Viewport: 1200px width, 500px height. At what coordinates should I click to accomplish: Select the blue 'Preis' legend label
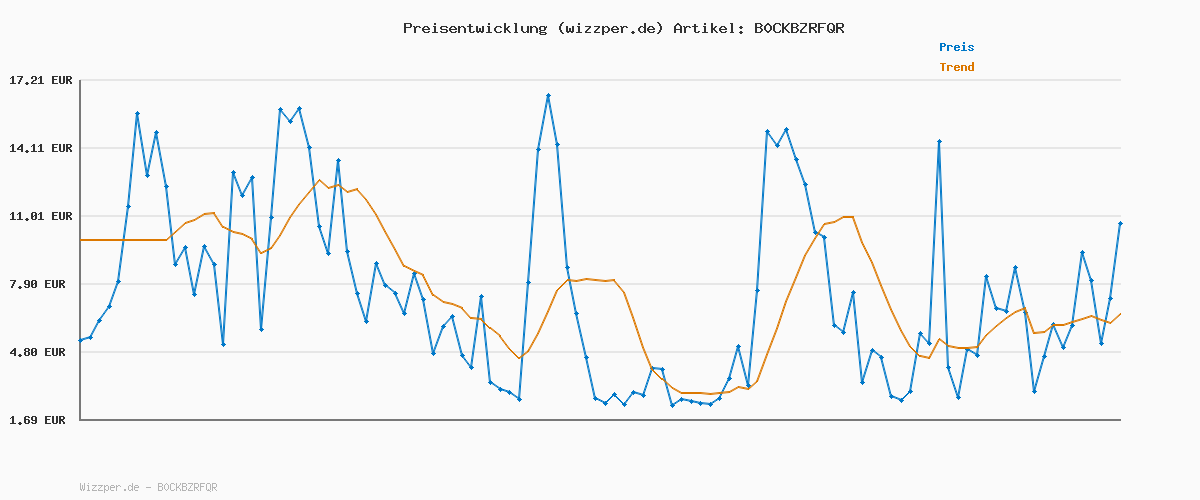(x=956, y=47)
